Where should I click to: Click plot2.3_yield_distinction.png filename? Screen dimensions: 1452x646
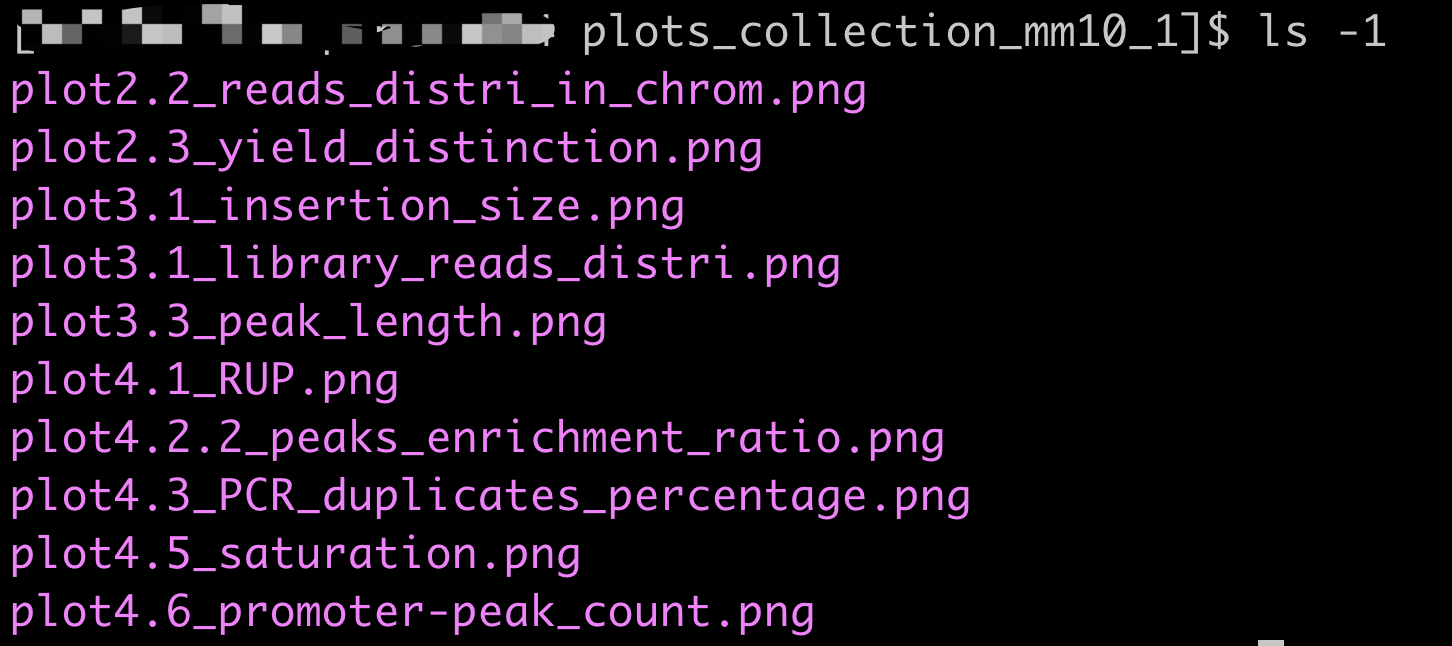(x=386, y=149)
